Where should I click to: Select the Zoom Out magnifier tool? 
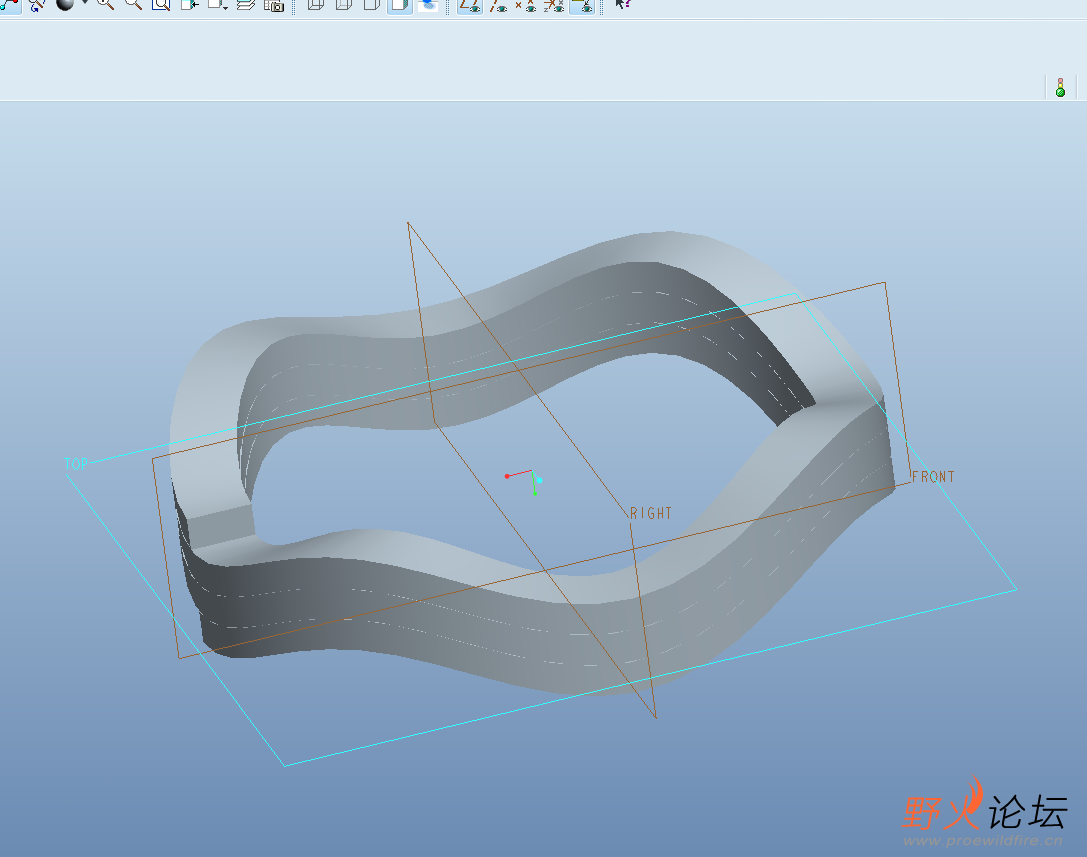(133, 5)
